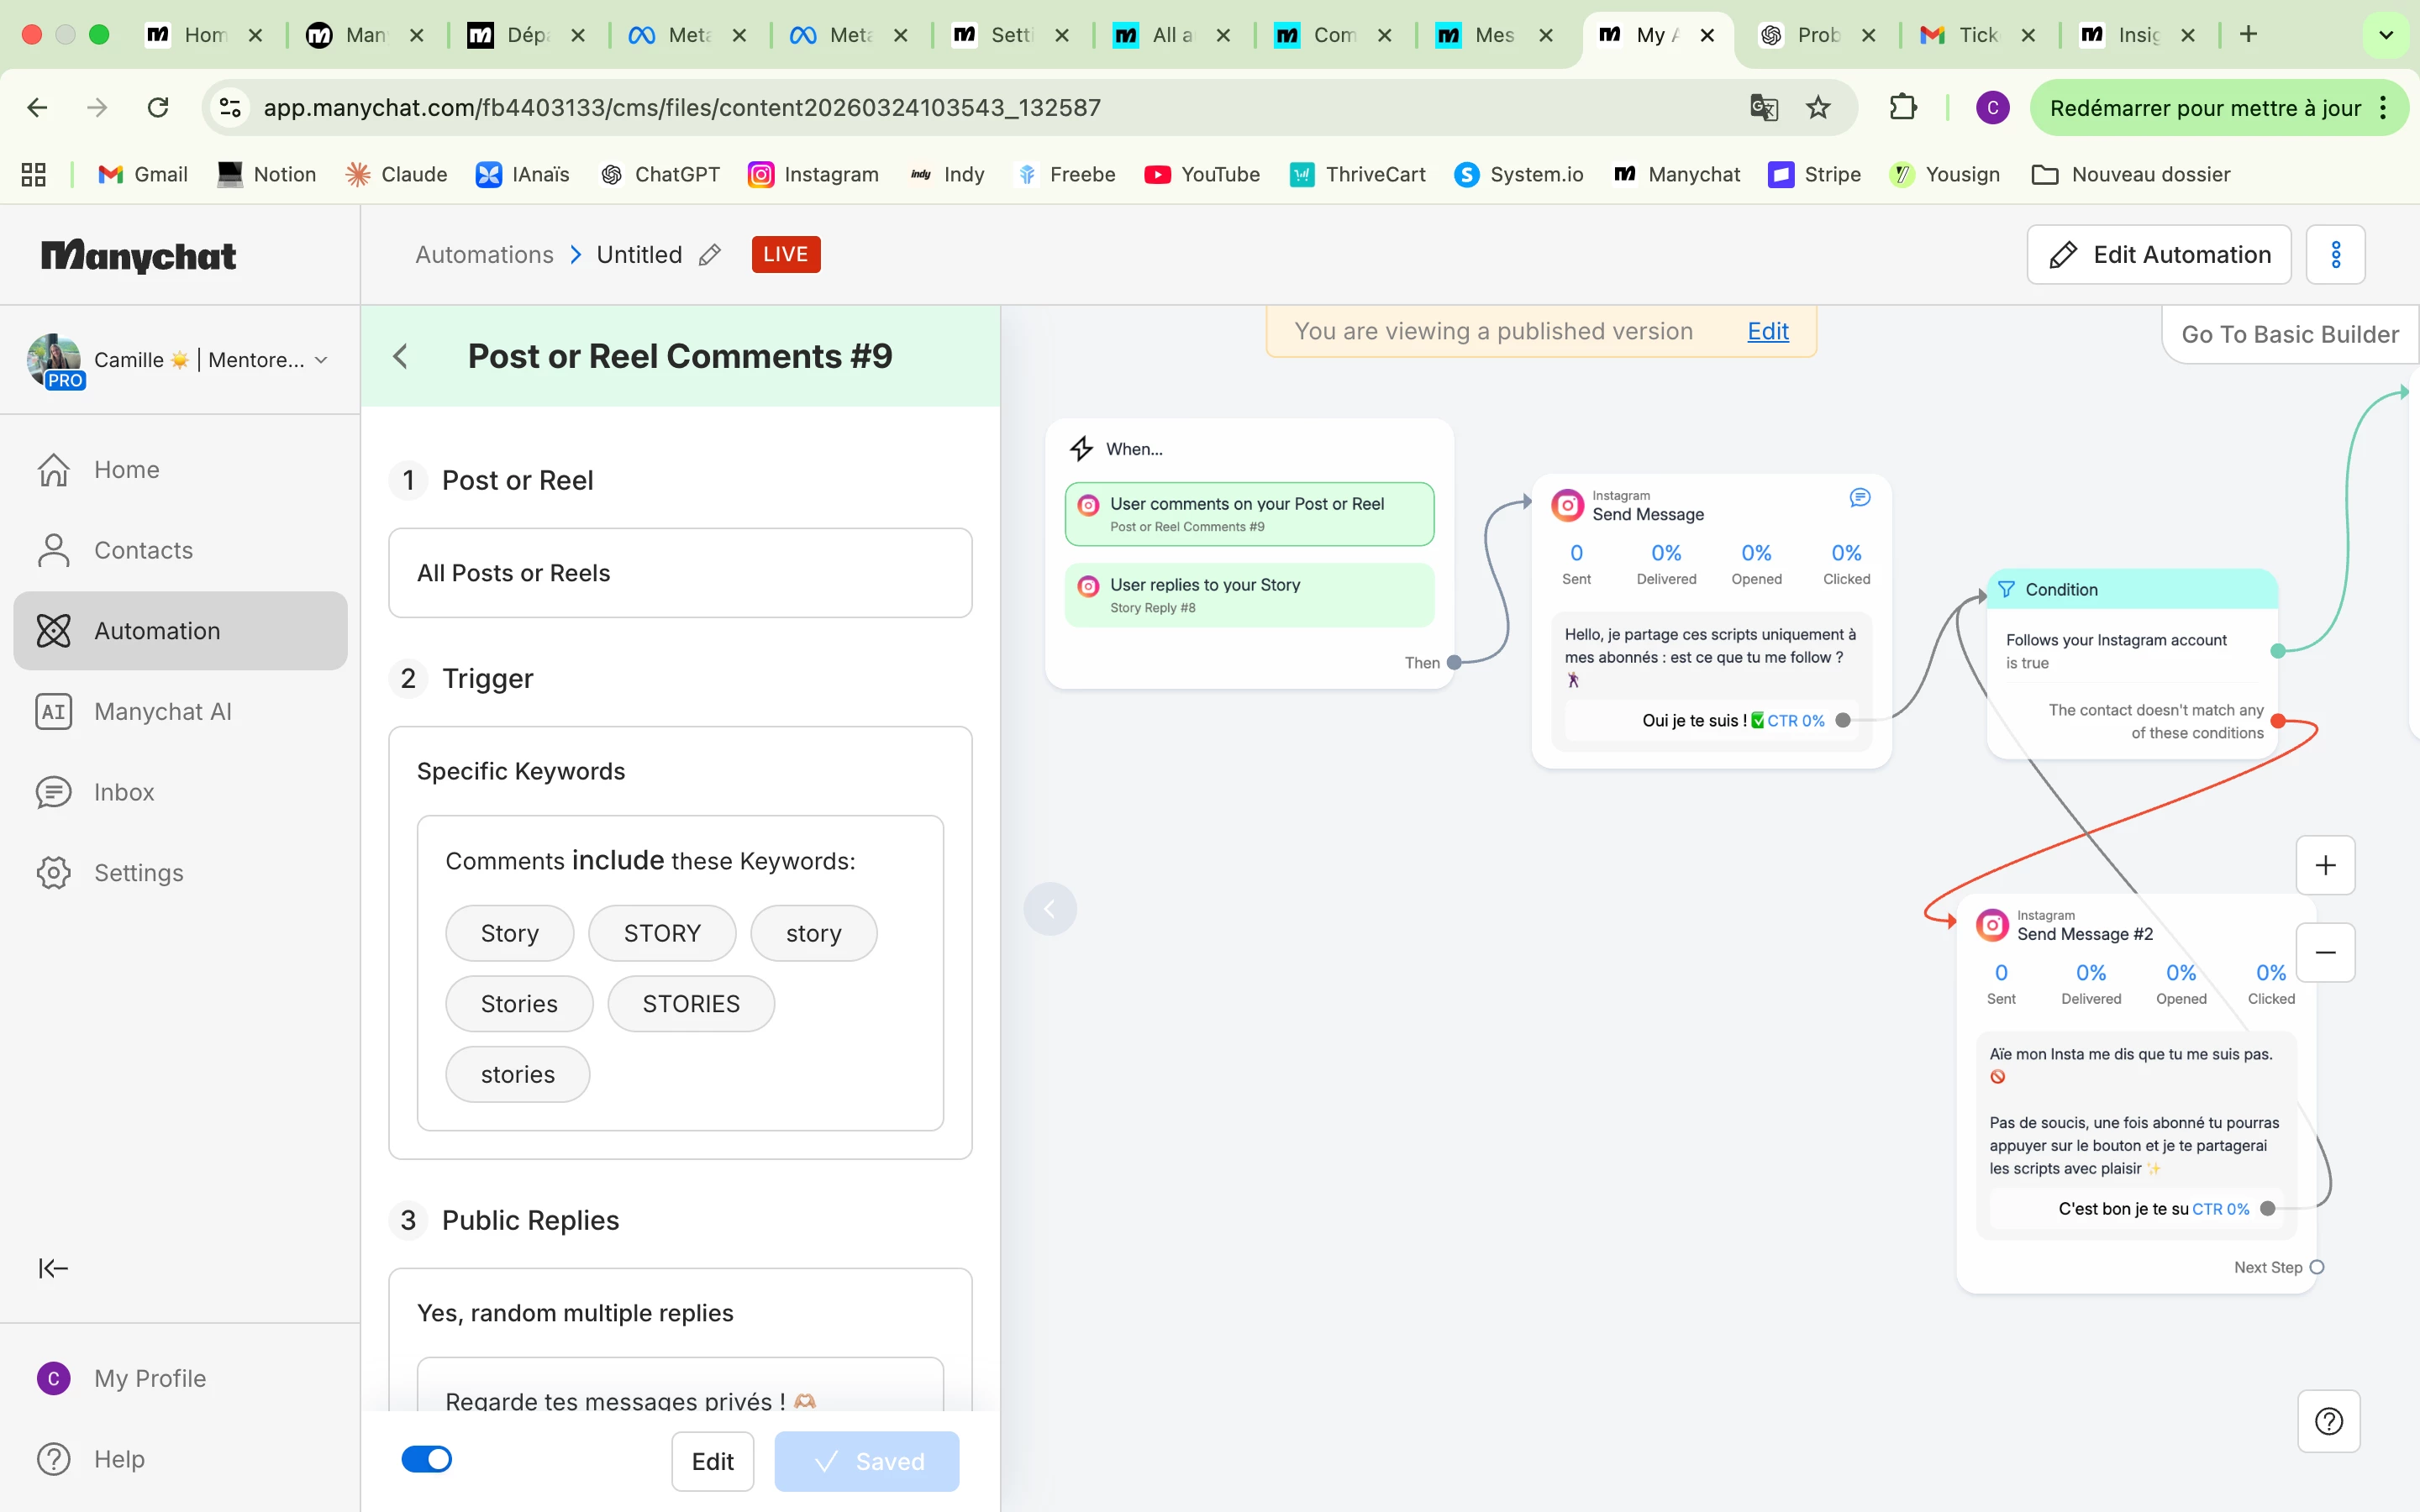Open Contacts in the sidebar
This screenshot has height=1512, width=2420.
143,550
